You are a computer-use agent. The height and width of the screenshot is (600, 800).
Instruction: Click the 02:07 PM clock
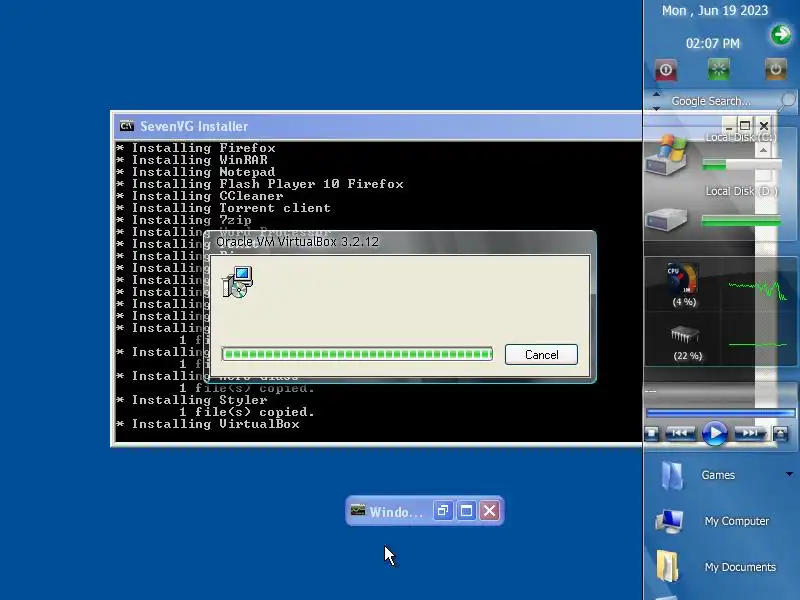(712, 43)
